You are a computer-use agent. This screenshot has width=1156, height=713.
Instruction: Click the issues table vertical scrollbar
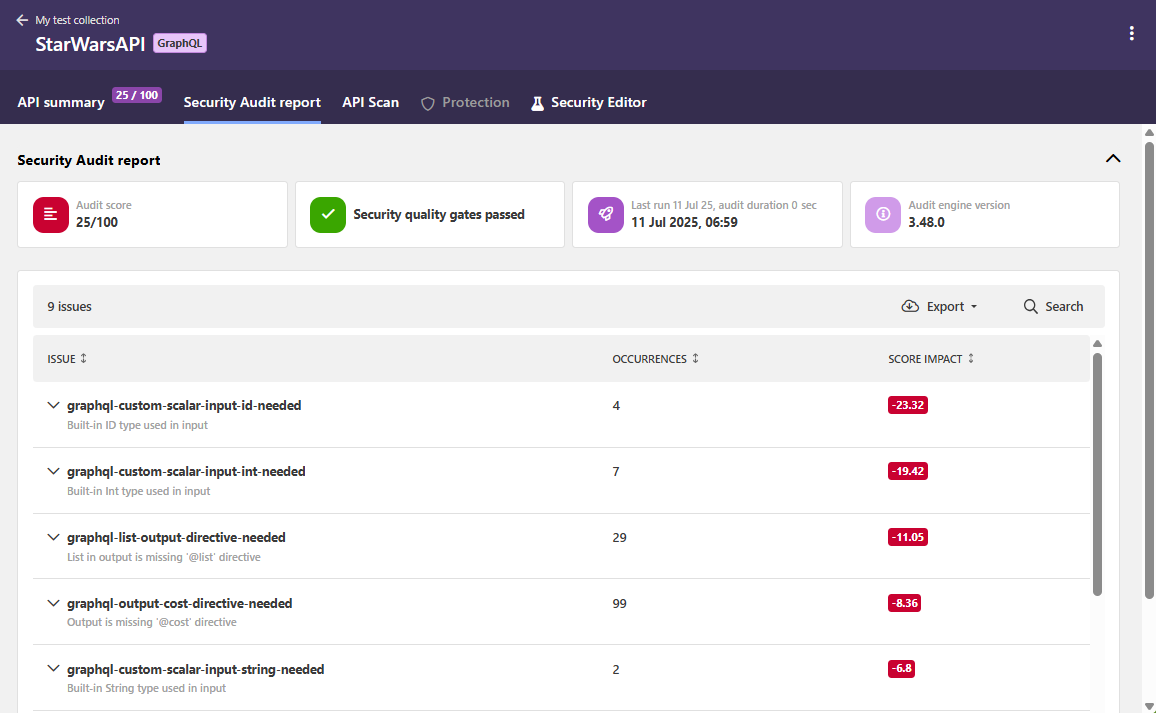[x=1097, y=470]
